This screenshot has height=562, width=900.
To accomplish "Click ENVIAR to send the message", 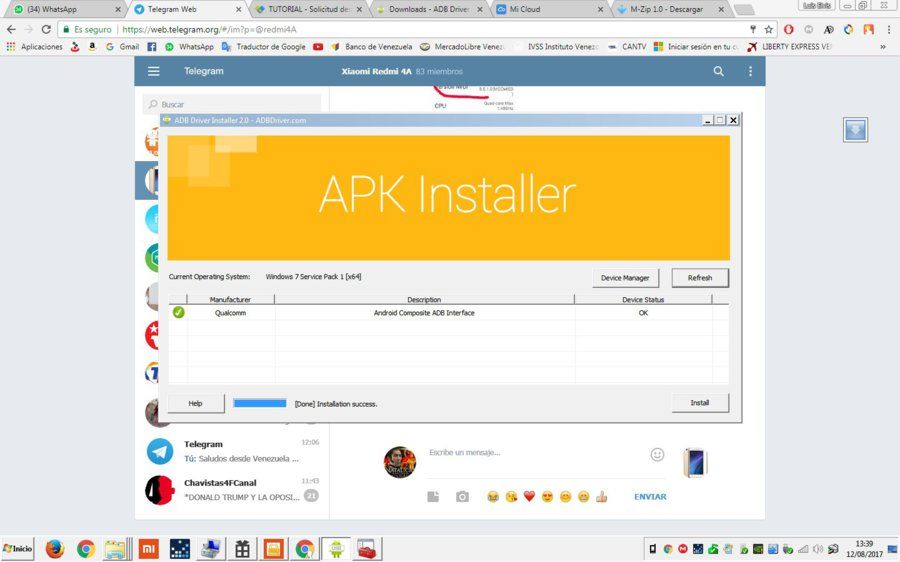I will (x=650, y=497).
